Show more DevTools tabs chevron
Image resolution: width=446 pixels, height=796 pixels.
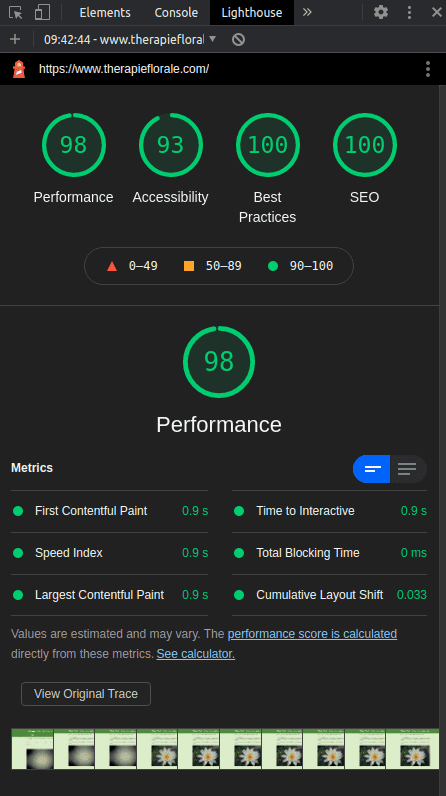pyautogui.click(x=307, y=12)
